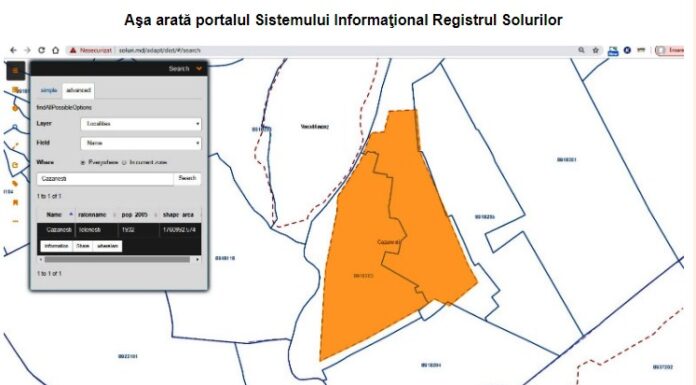Click the Cazanesti search text field
Viewport: 696px width, 385px height.
point(105,179)
